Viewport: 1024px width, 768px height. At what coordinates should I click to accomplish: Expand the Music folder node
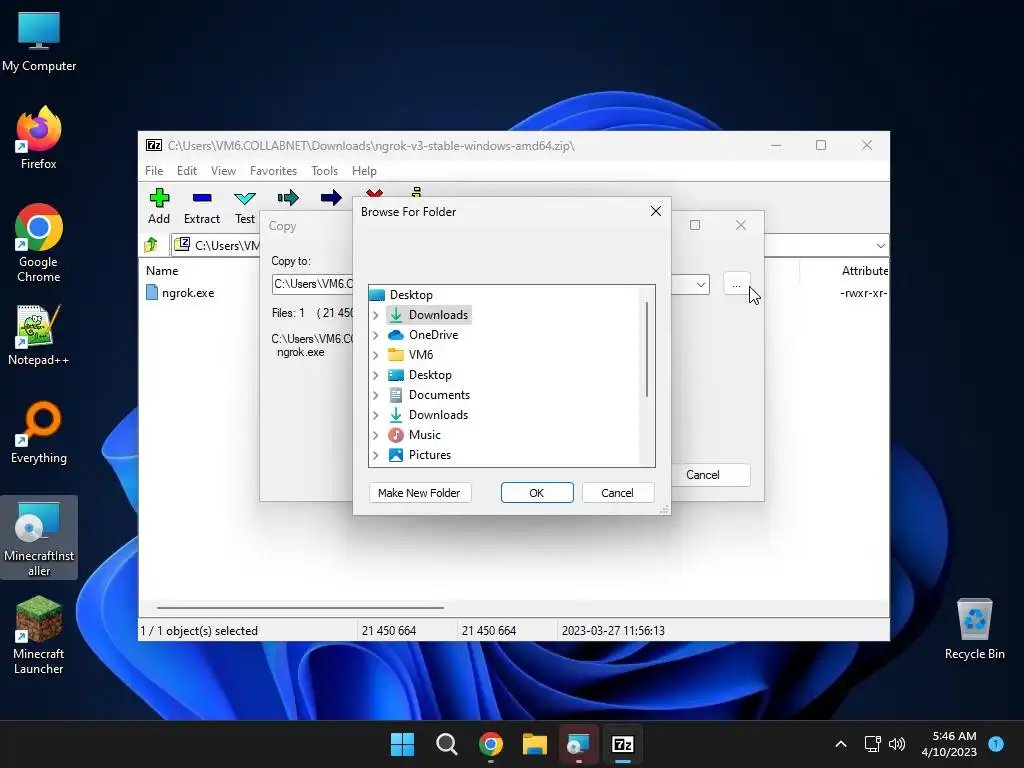tap(376, 435)
